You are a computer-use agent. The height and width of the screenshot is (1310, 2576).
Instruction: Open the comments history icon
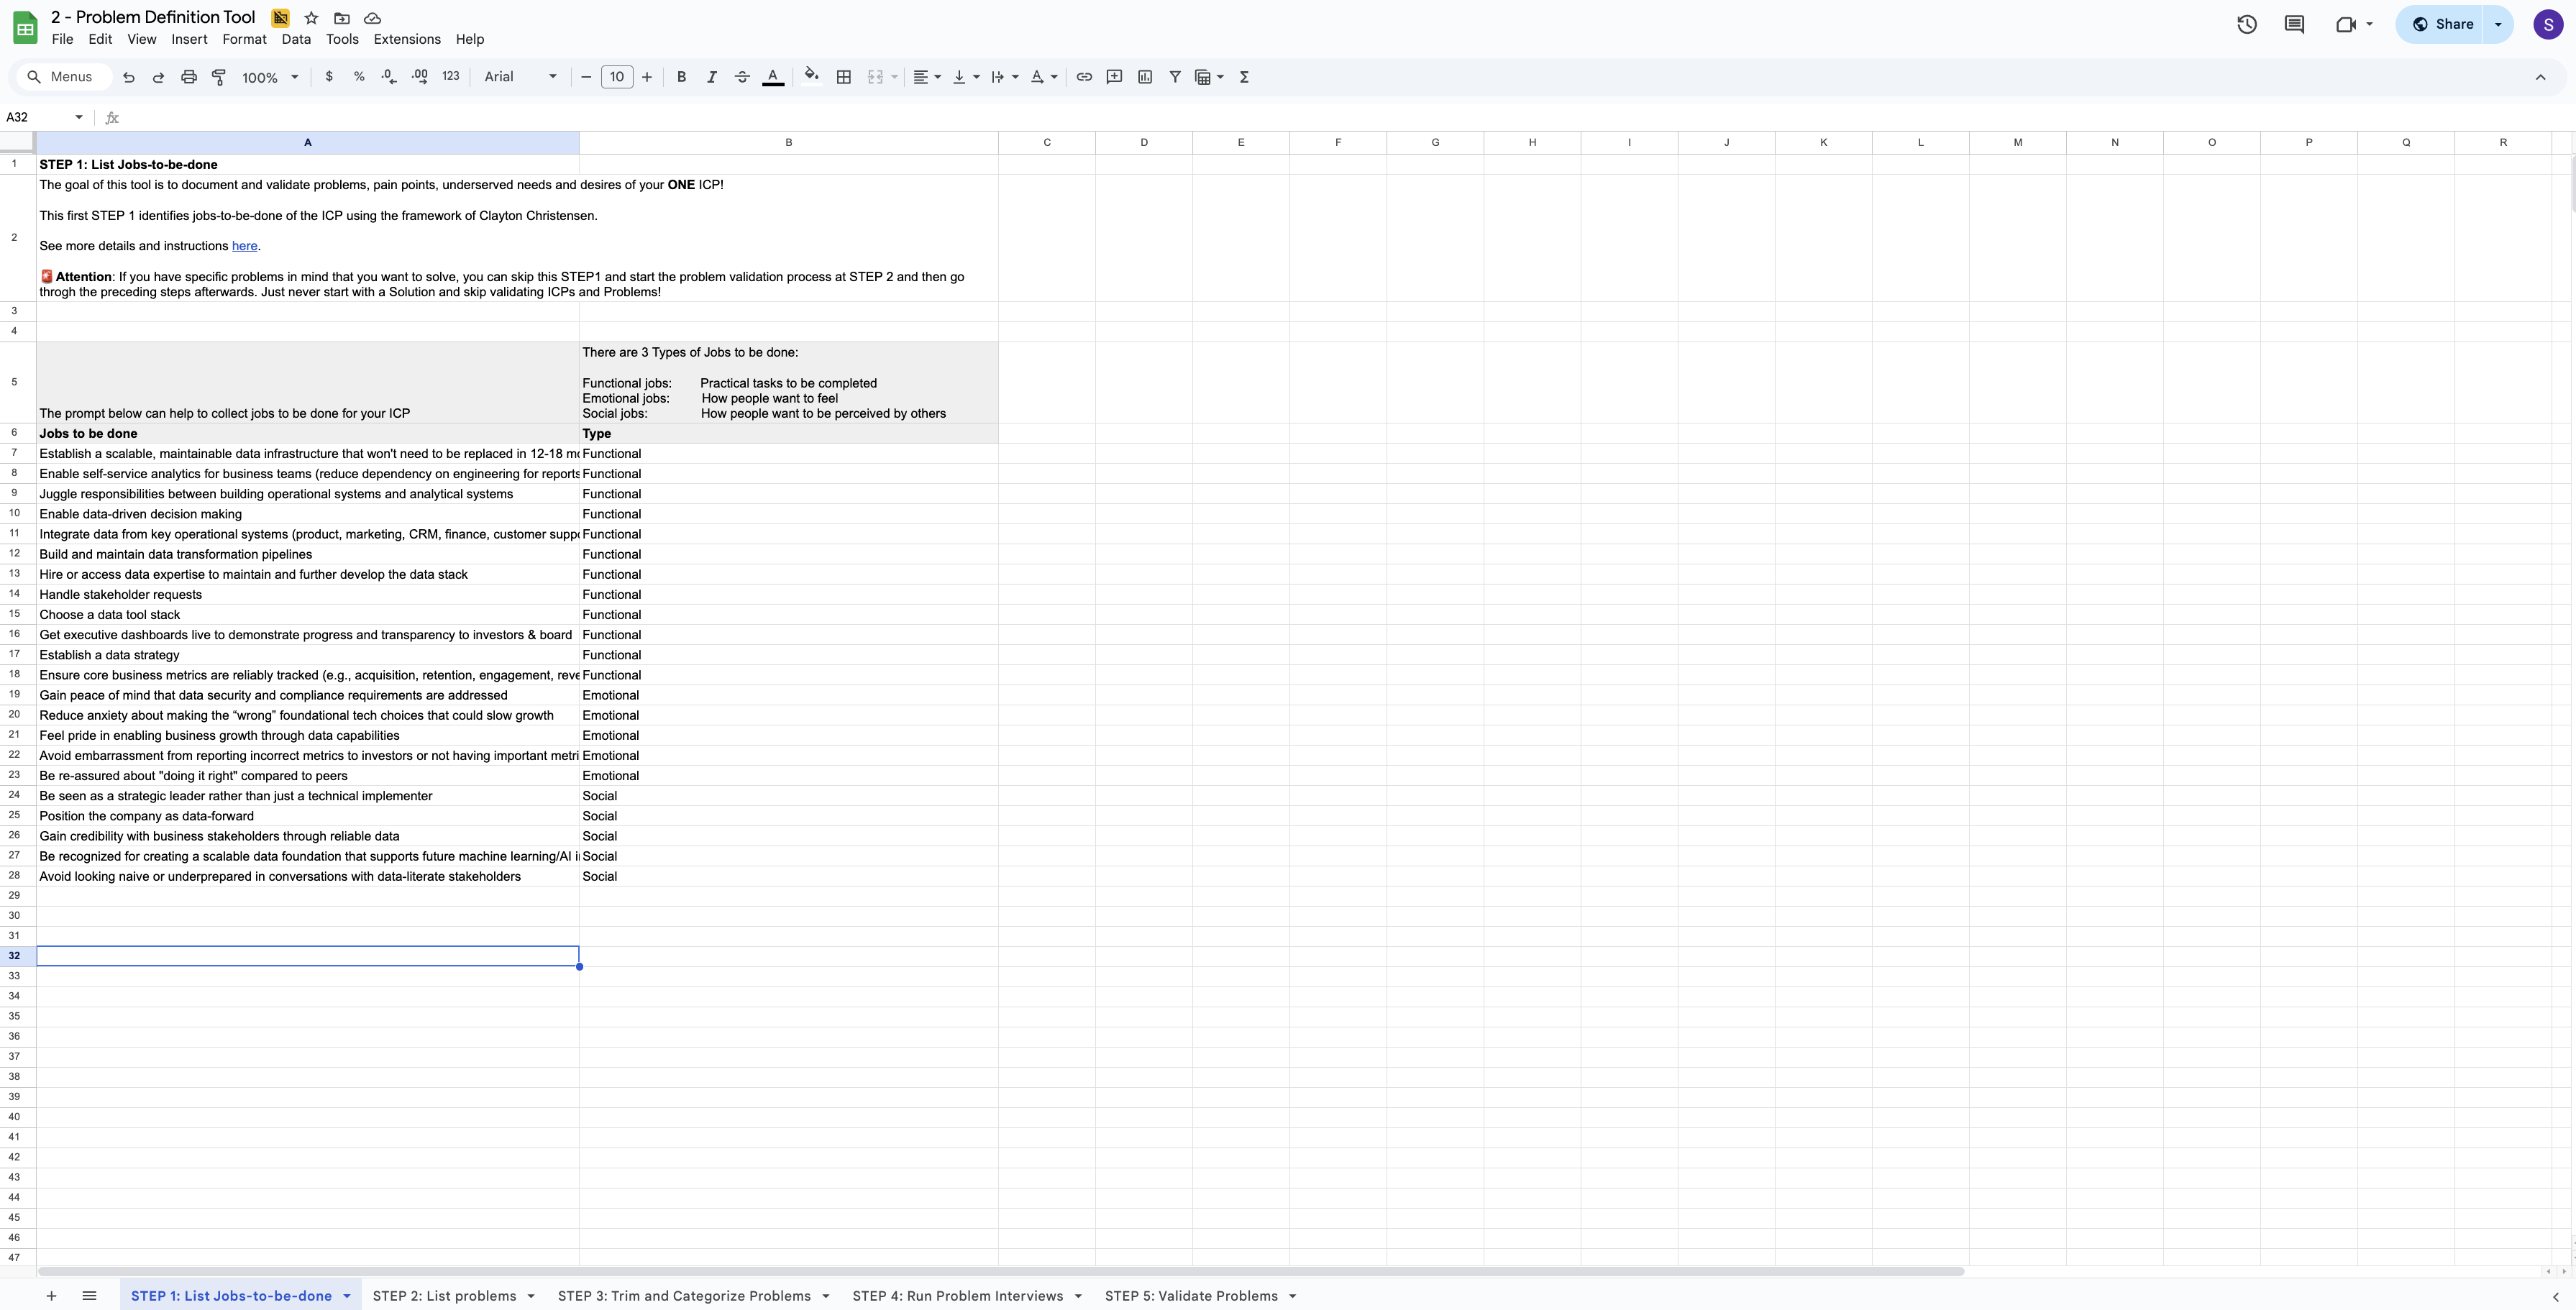(x=2294, y=25)
